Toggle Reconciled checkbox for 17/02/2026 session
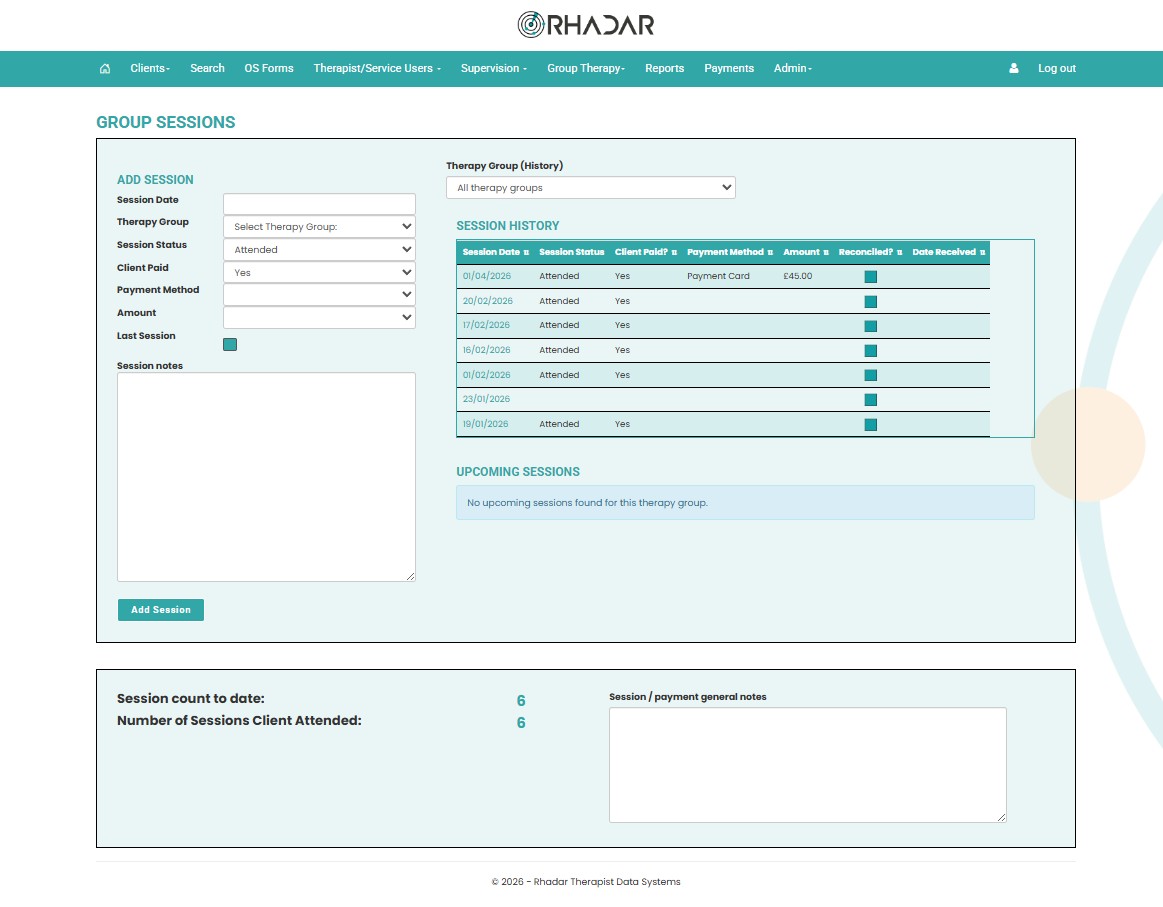 [x=871, y=326]
